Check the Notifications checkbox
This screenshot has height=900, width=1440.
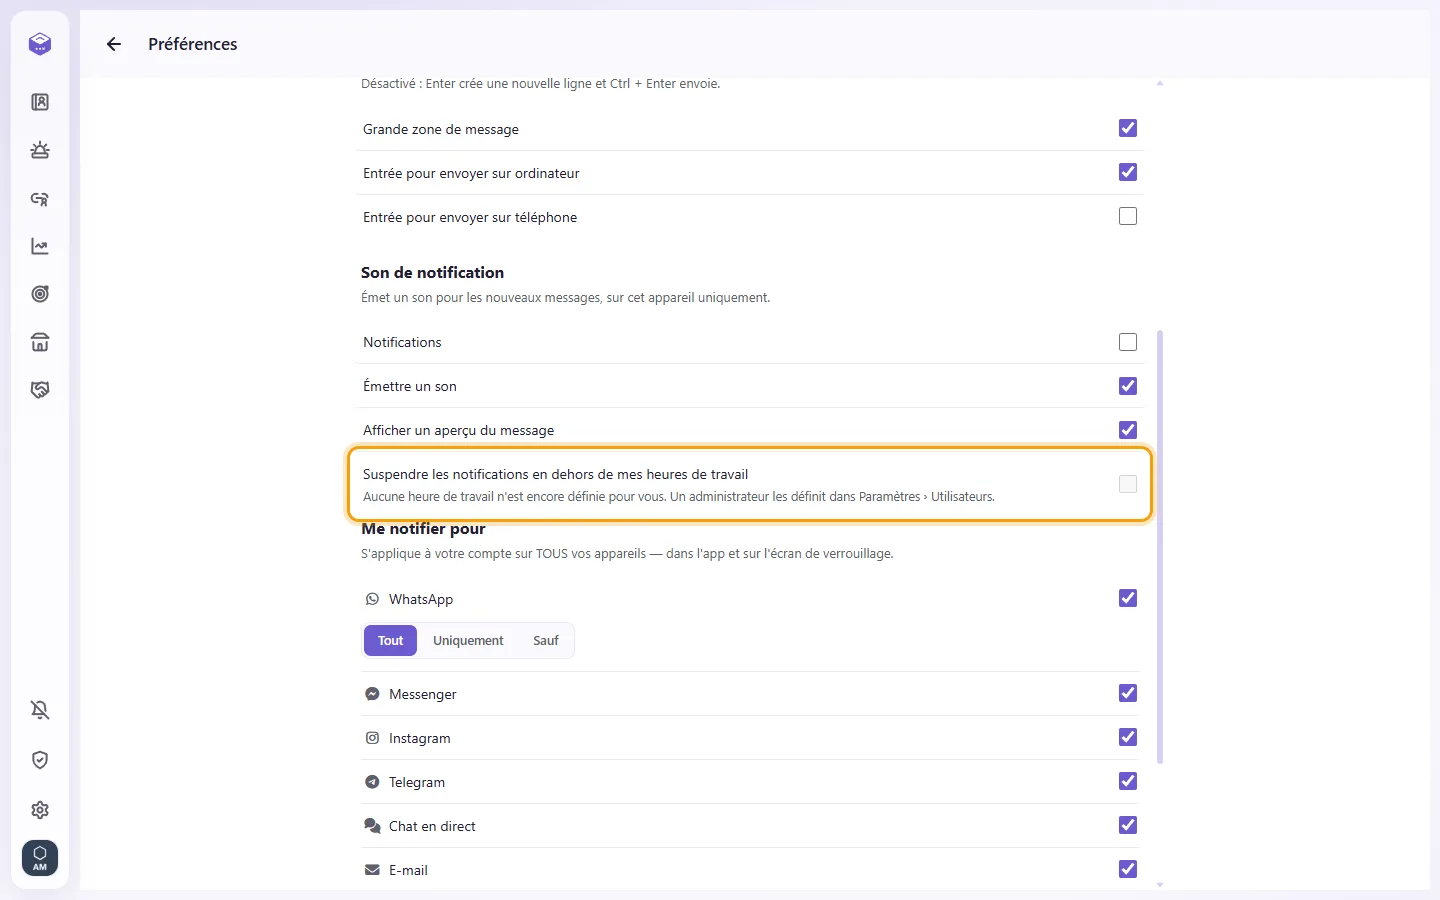coord(1128,342)
